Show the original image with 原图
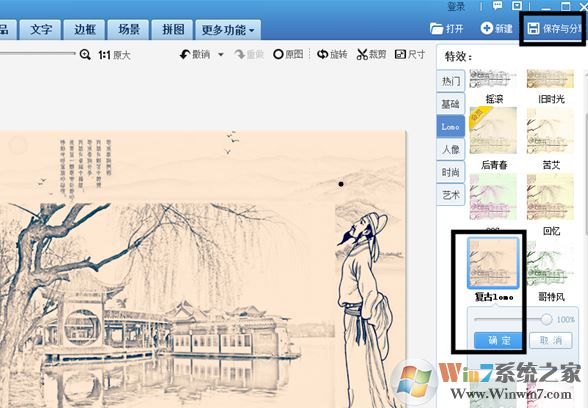 288,55
